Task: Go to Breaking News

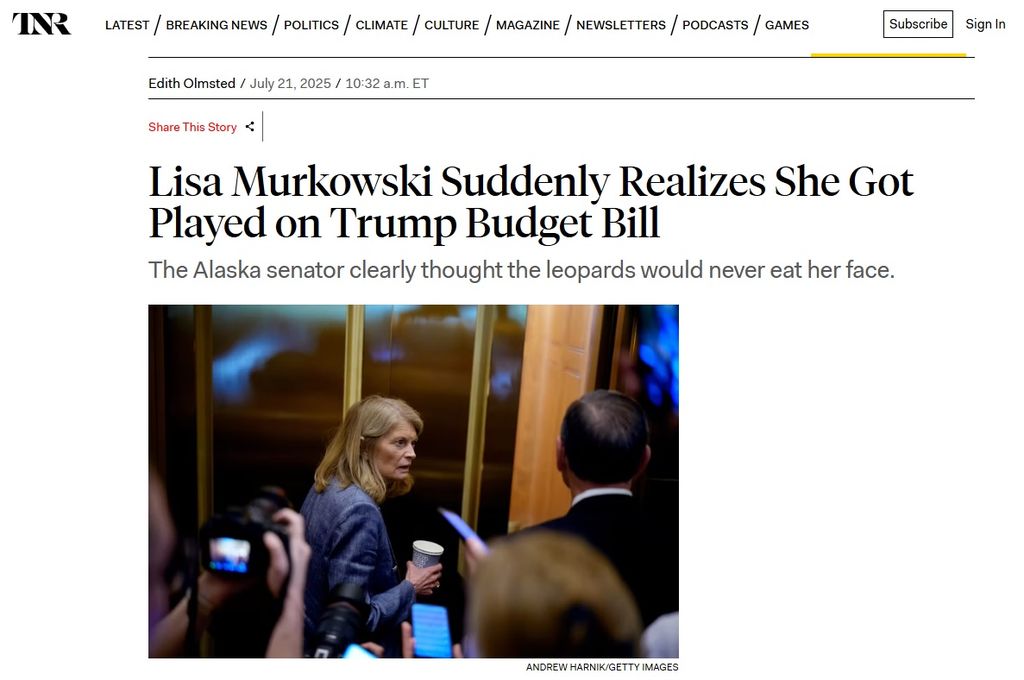Action: (216, 25)
